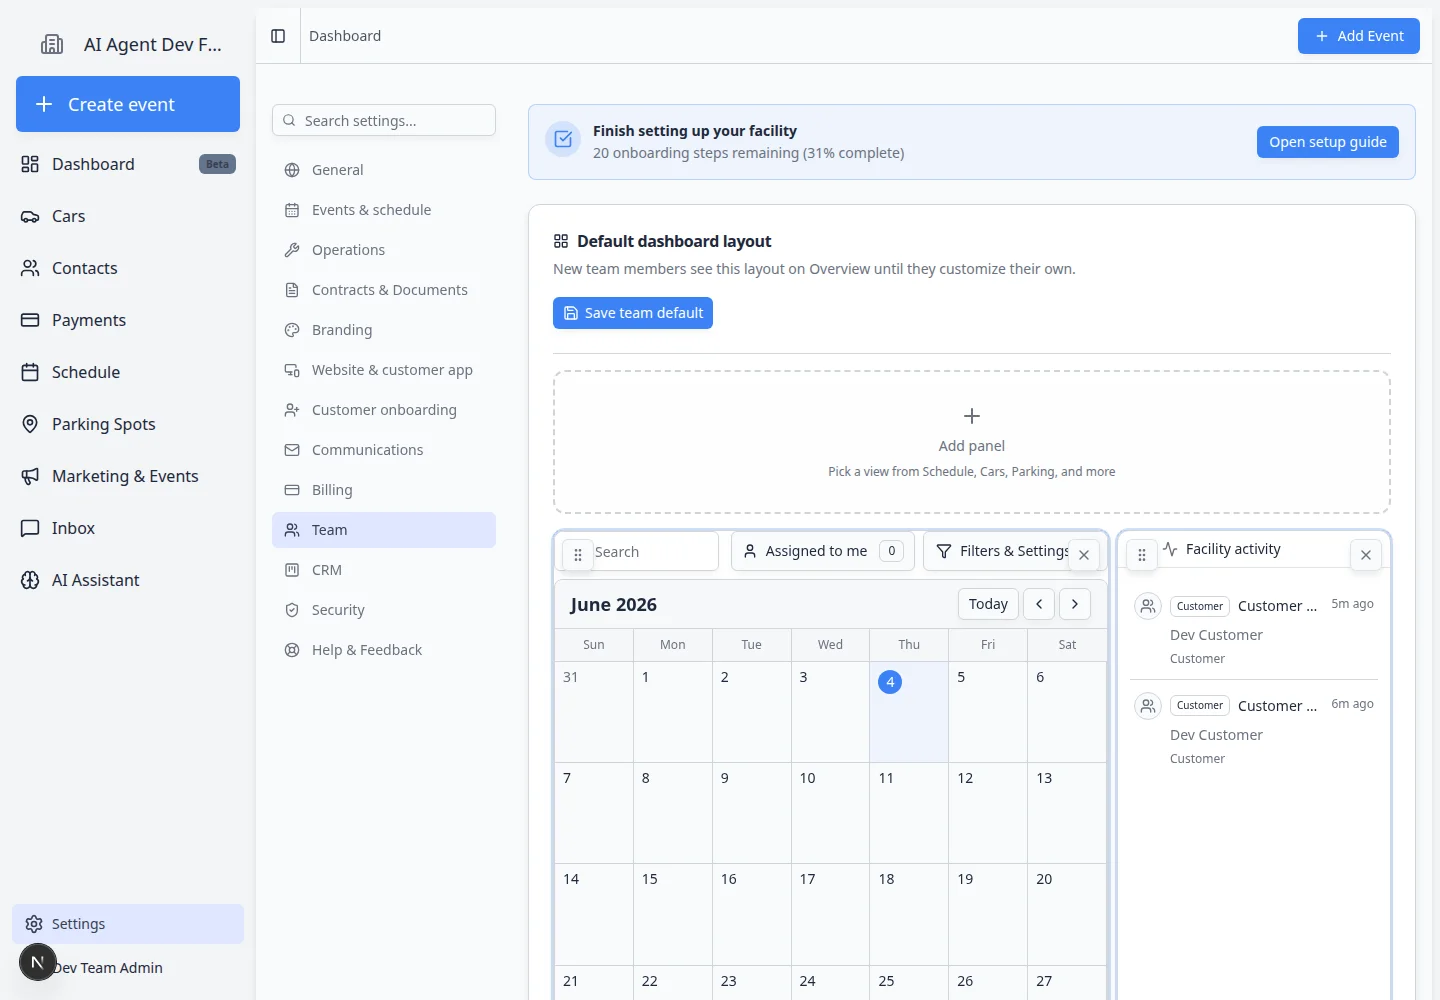Click the first Customer activity avatar icon

[x=1148, y=606]
